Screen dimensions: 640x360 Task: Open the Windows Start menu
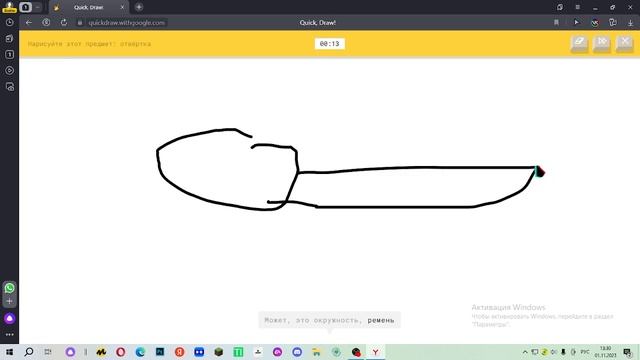coord(9,352)
